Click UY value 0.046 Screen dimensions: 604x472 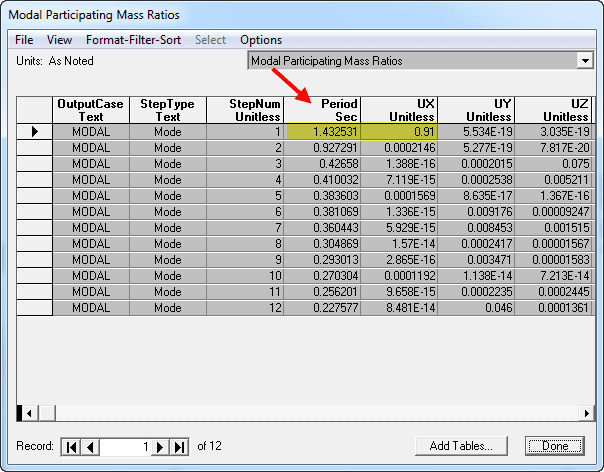point(476,308)
